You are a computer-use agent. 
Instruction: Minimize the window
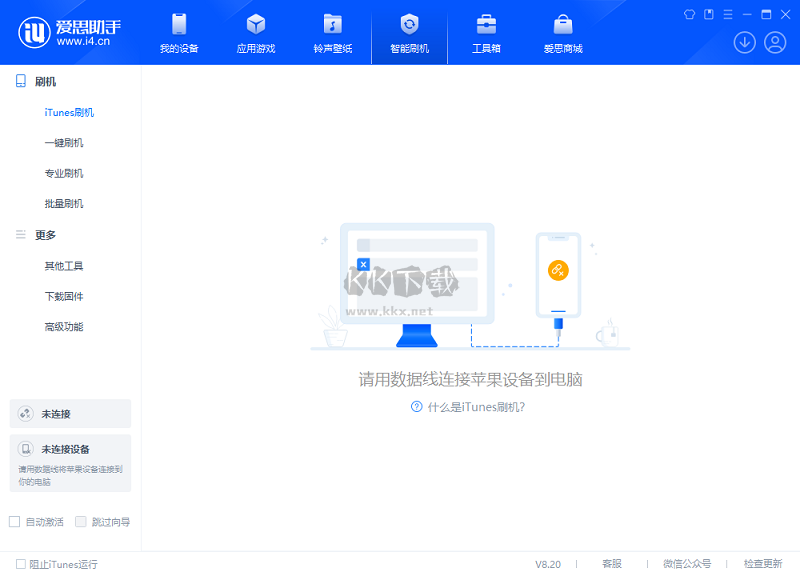click(747, 14)
